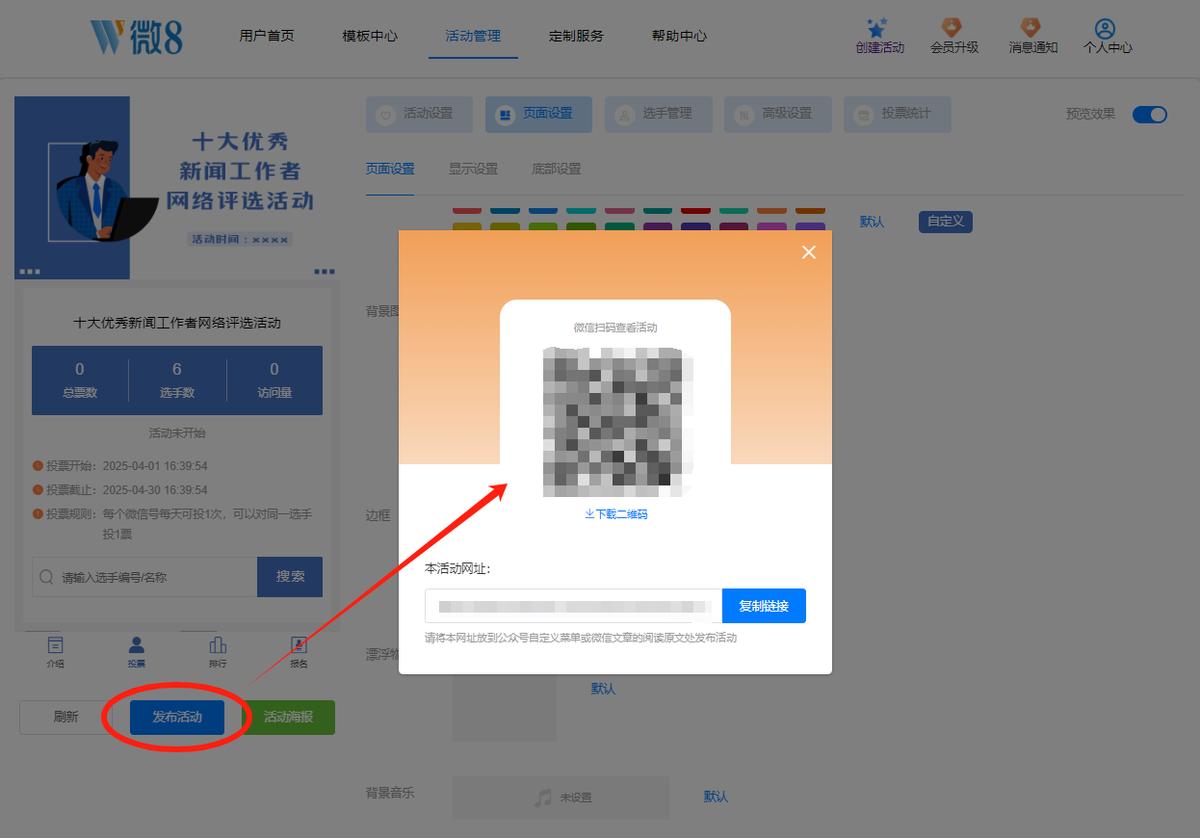Click the preview heading 十大优秀新闻工作者网络评选活动
The height and width of the screenshot is (838, 1200).
(177, 323)
